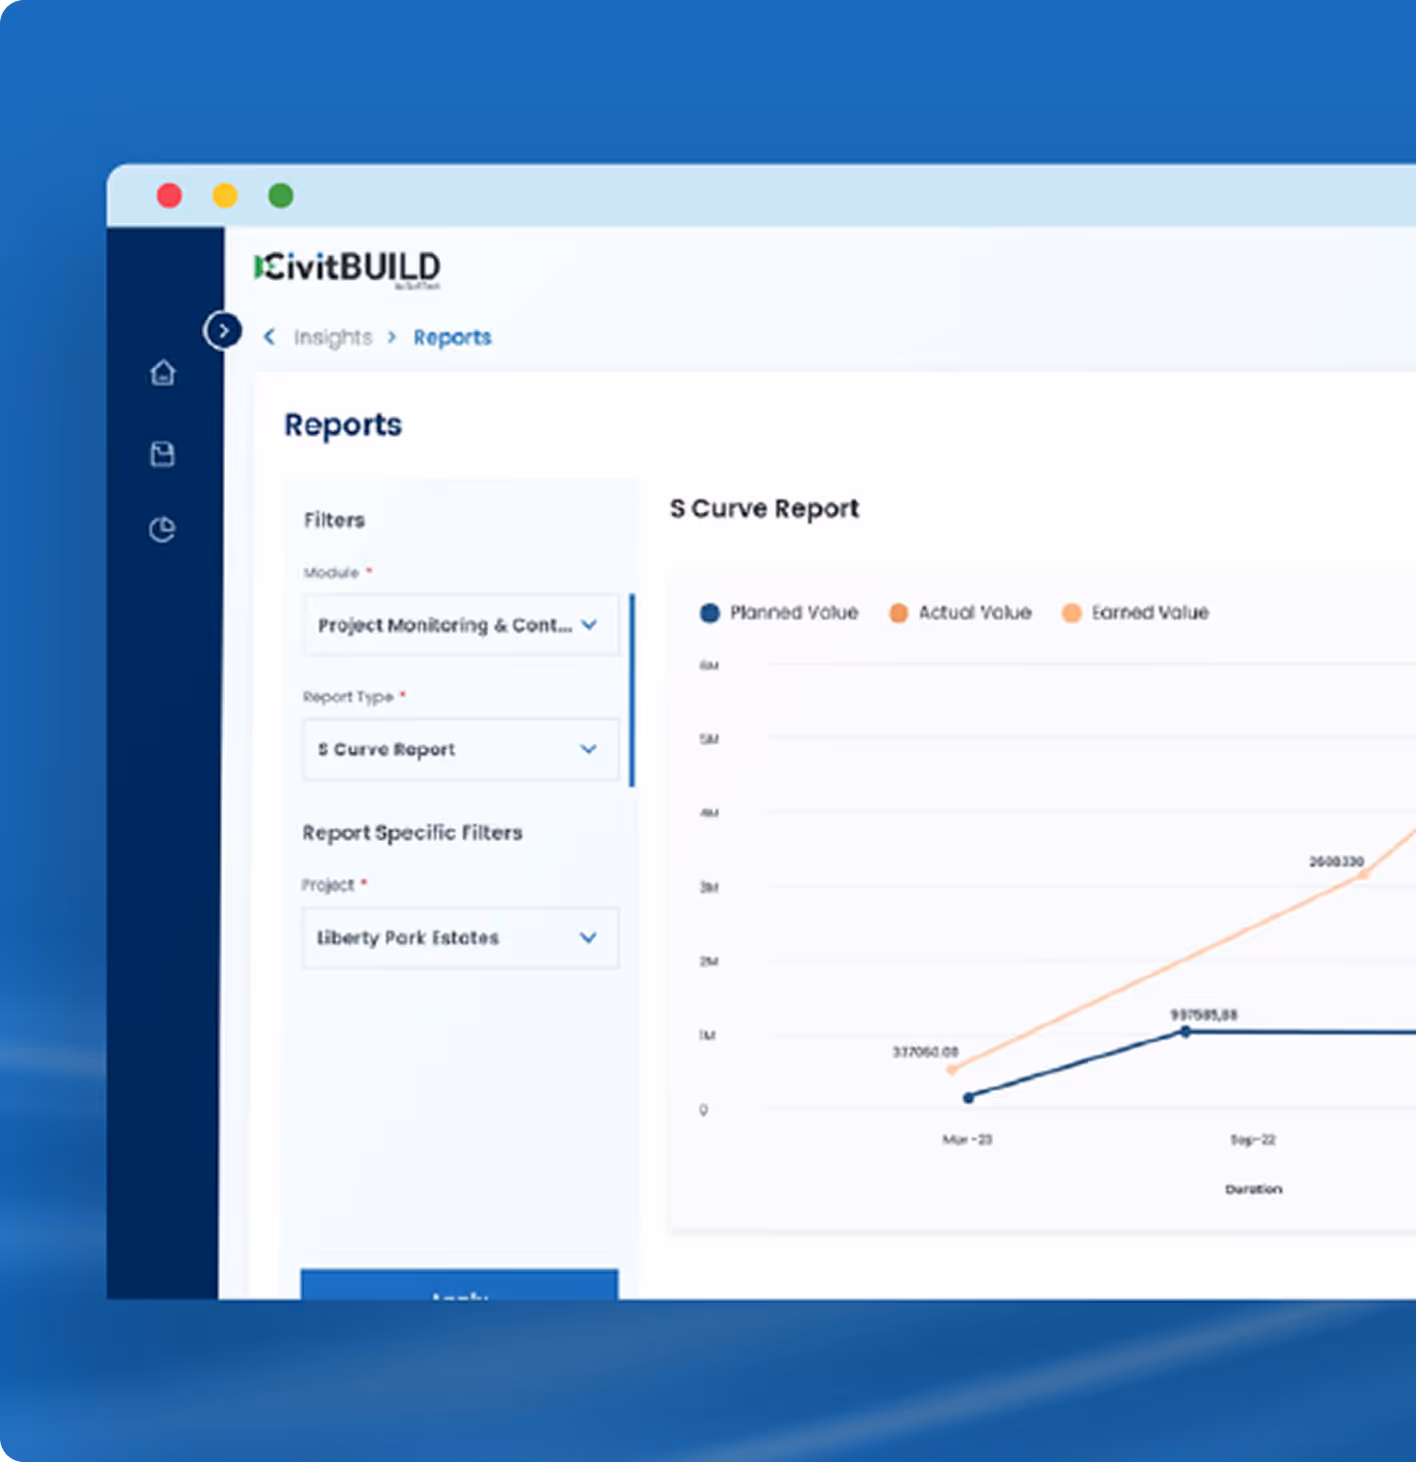
Task: Select the Reports breadcrumb link
Action: pyautogui.click(x=452, y=338)
